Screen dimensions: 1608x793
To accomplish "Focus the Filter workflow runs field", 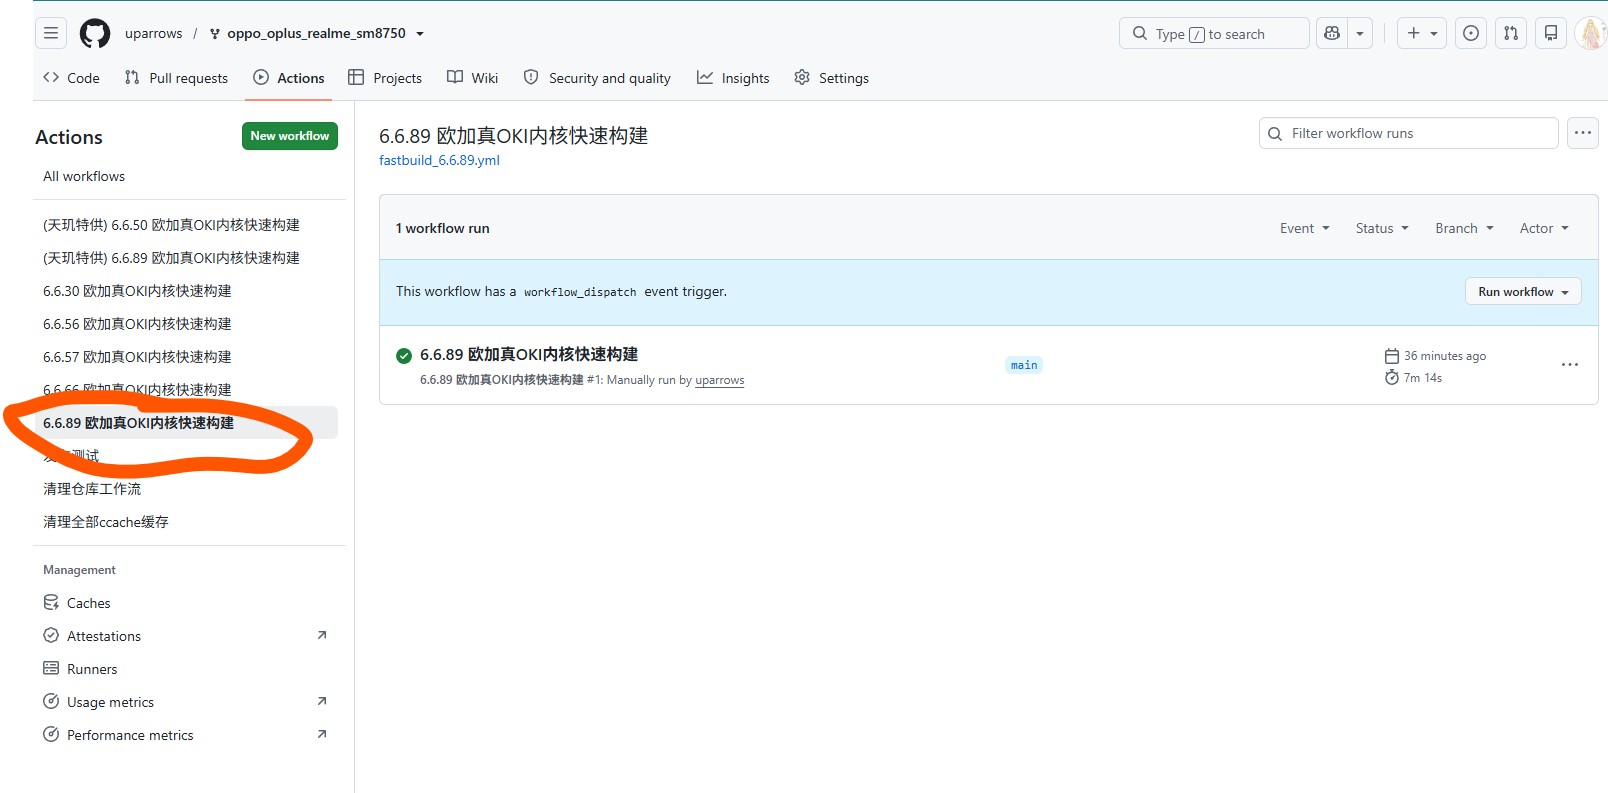I will tap(1408, 133).
